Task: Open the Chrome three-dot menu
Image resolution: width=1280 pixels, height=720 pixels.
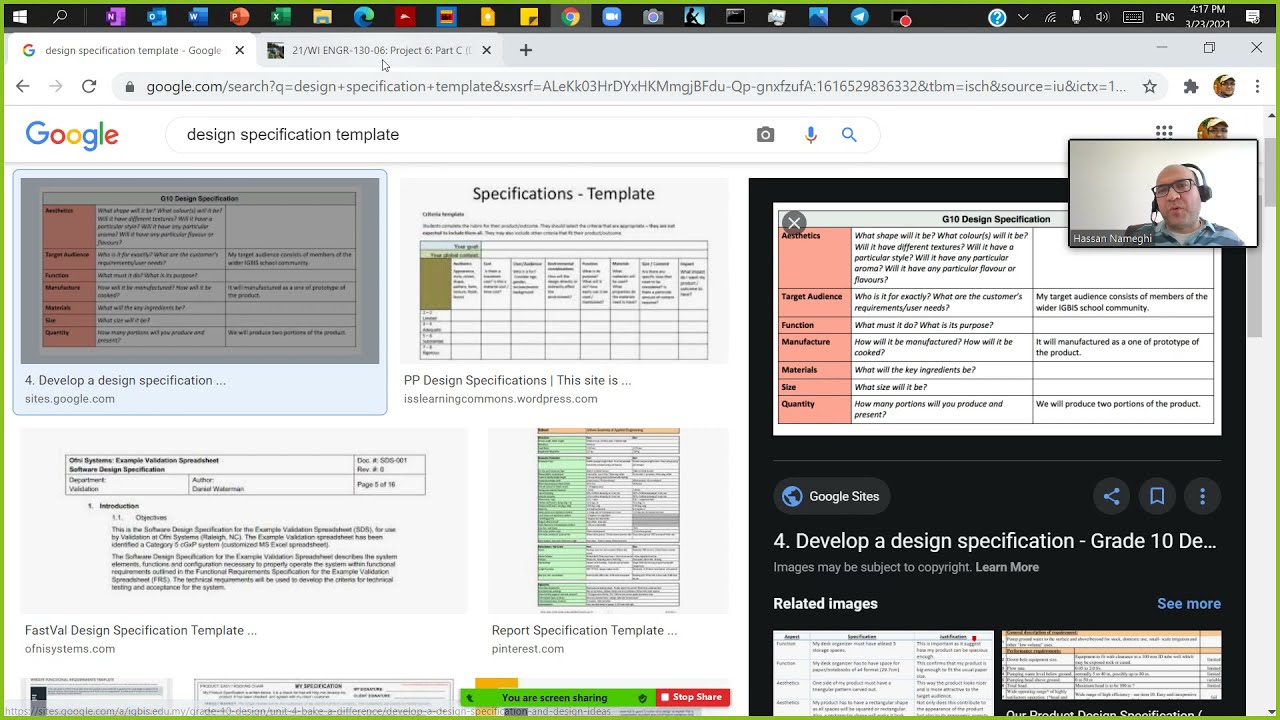Action: click(x=1257, y=87)
